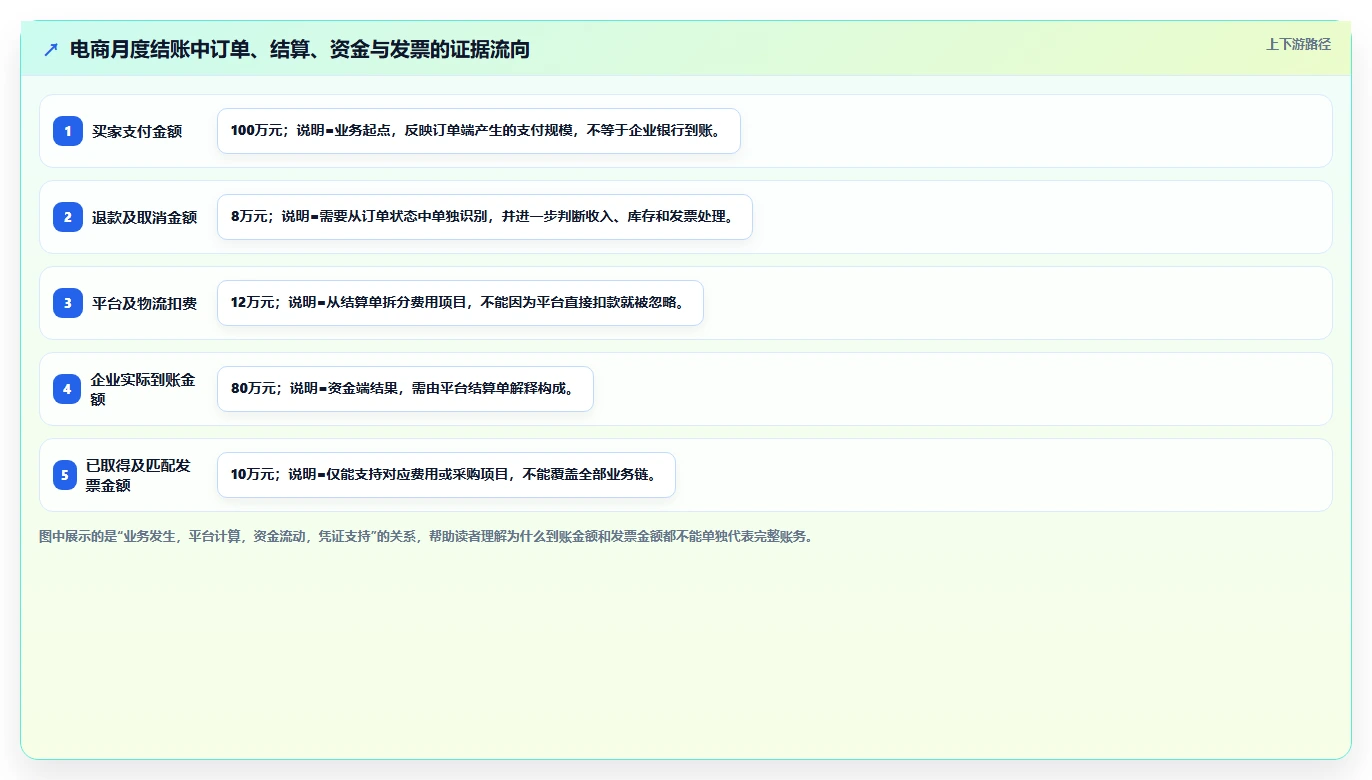Click the 100万元 description box
This screenshot has width=1372, height=780.
pyautogui.click(x=478, y=131)
